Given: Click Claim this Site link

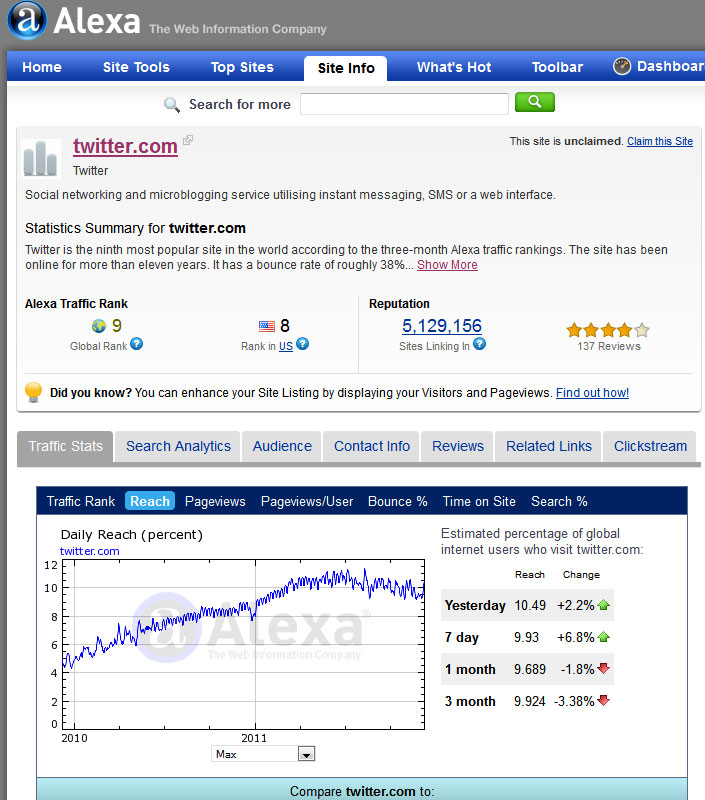Looking at the screenshot, I should (660, 141).
